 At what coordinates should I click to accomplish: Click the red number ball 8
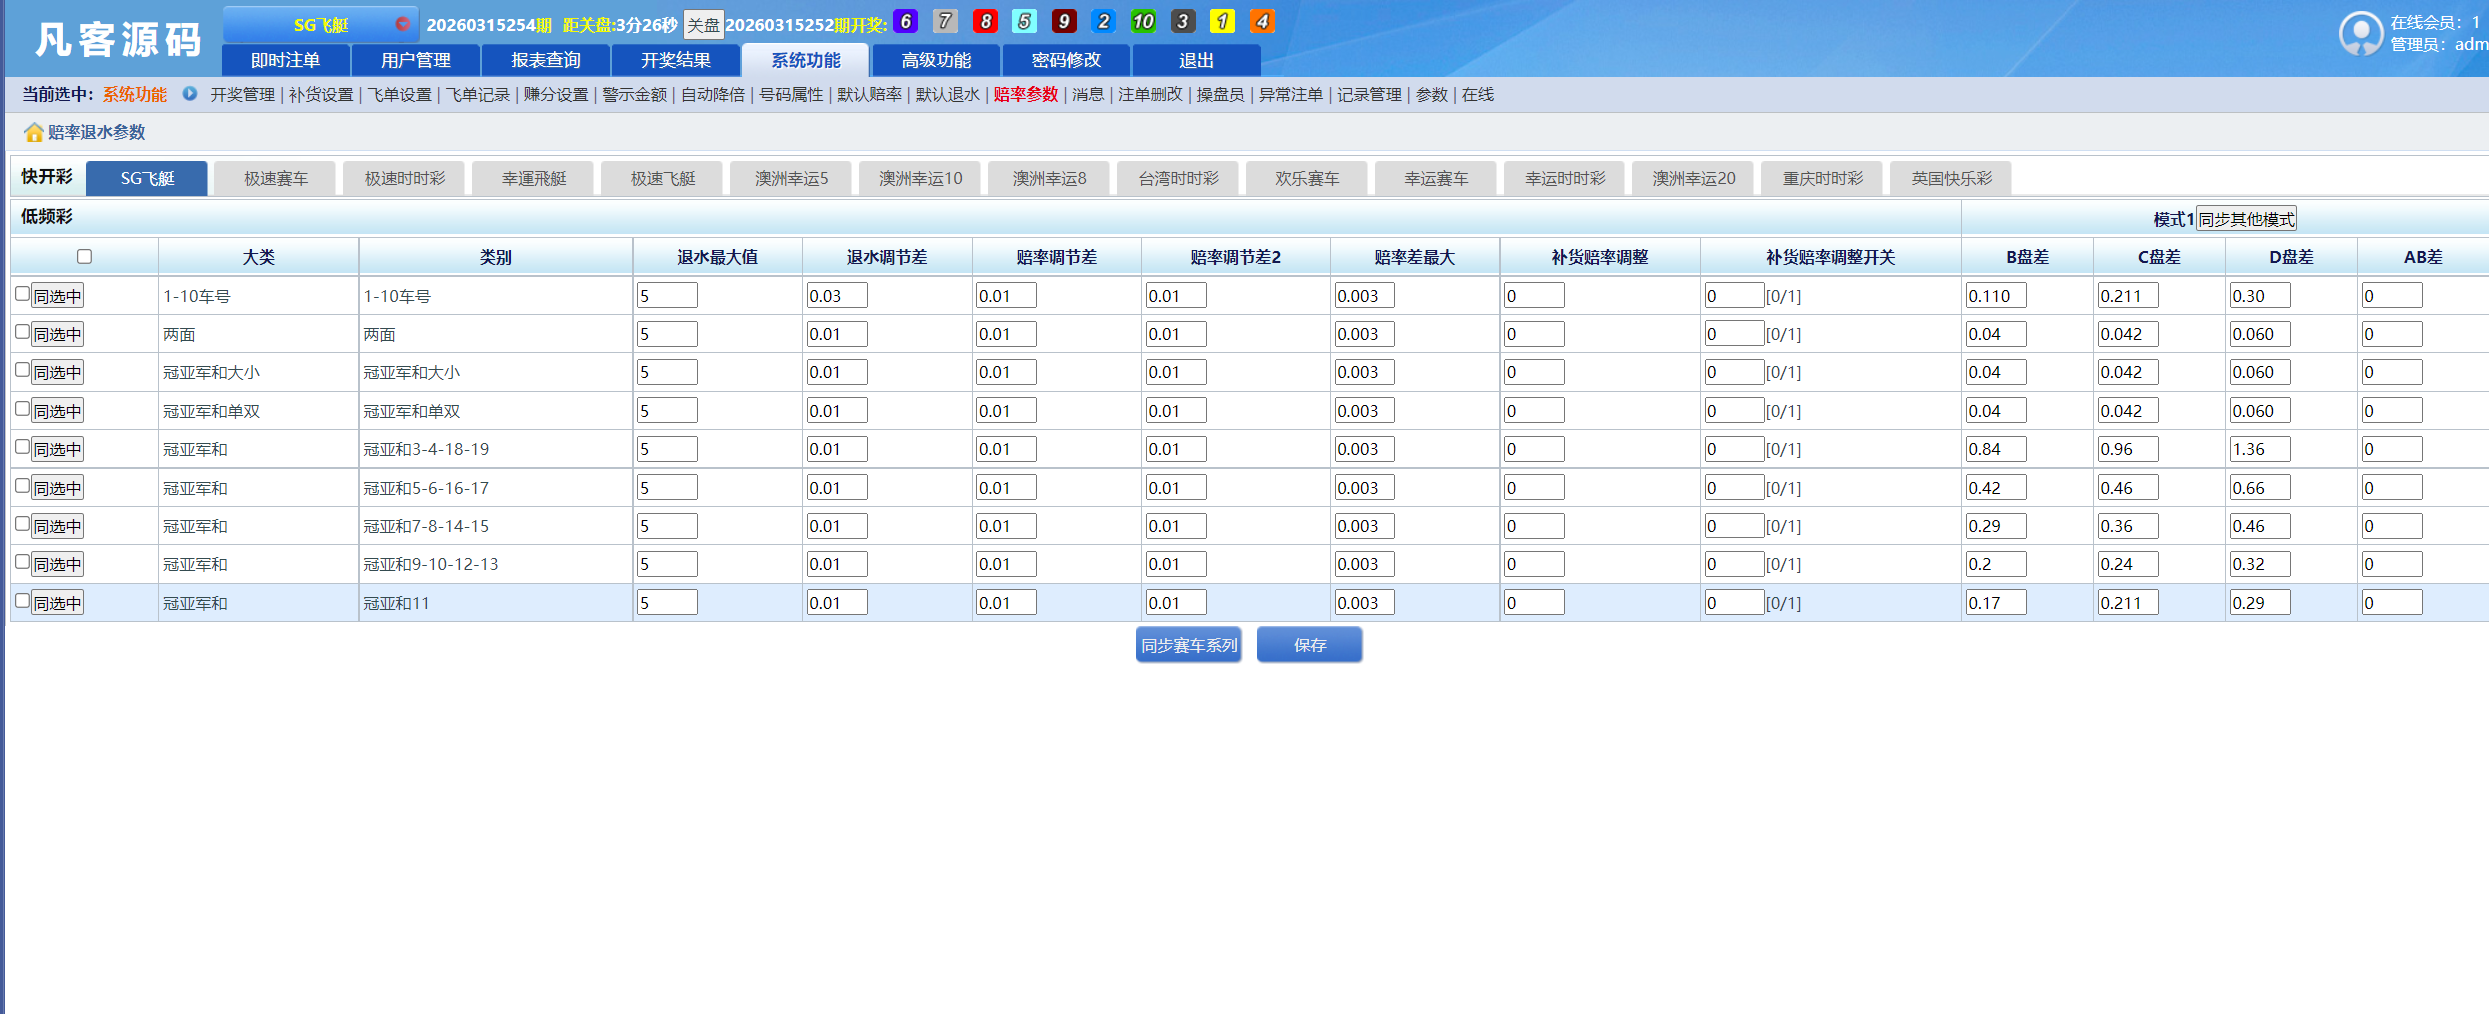click(x=984, y=20)
